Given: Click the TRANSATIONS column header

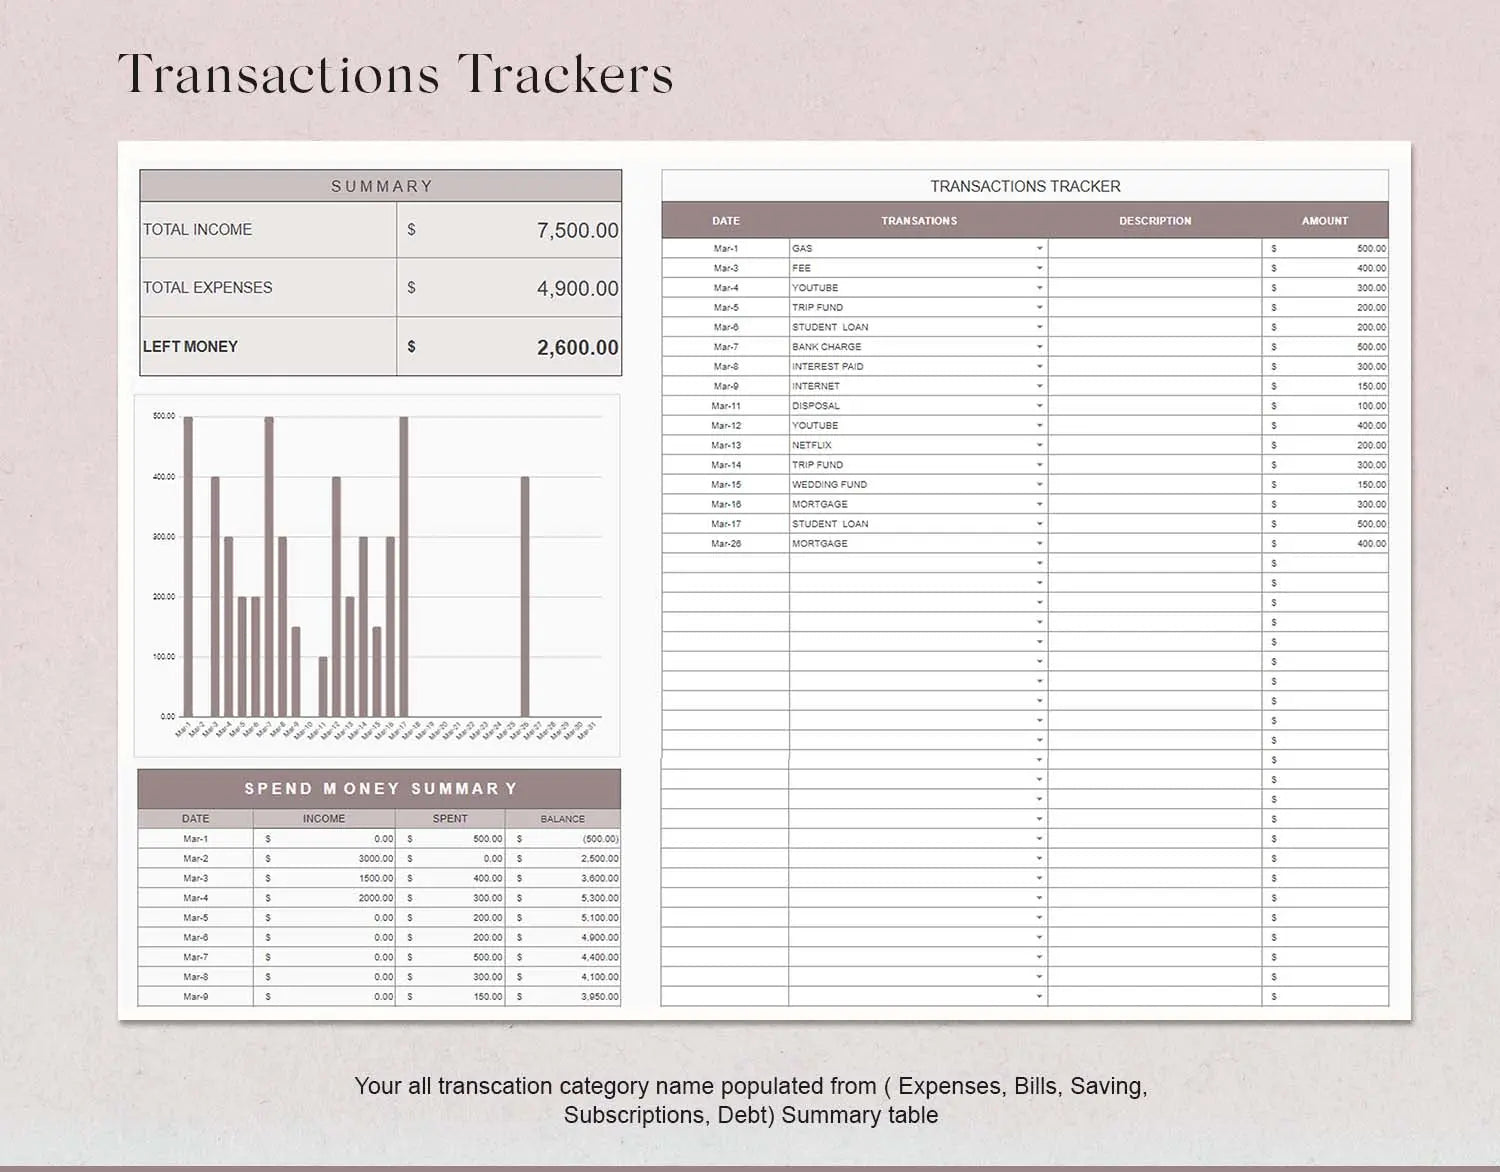Looking at the screenshot, I should (919, 221).
